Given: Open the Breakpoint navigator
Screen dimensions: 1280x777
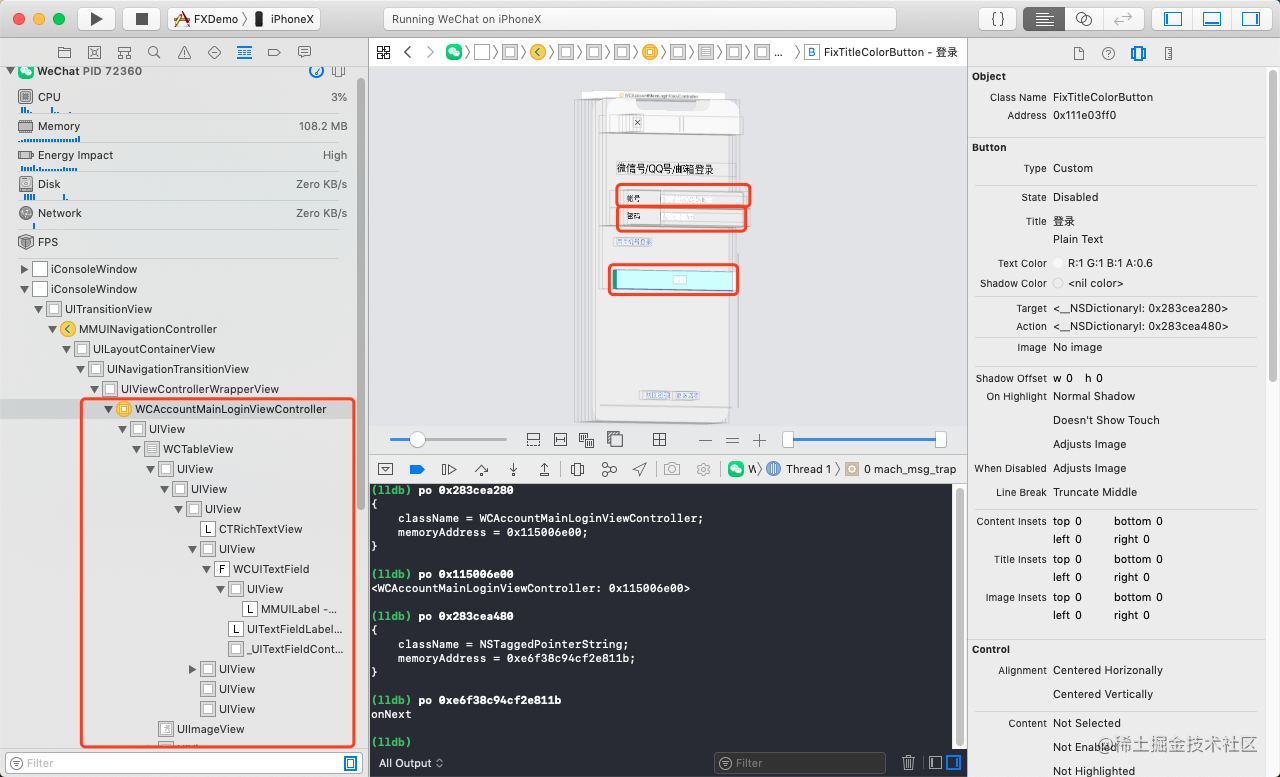Looking at the screenshot, I should coord(274,52).
